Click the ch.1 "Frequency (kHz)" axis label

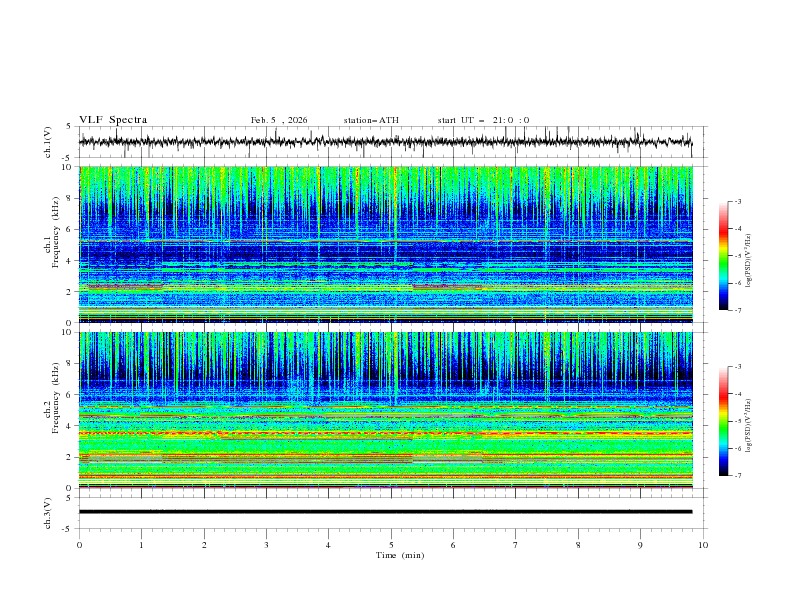55,232
